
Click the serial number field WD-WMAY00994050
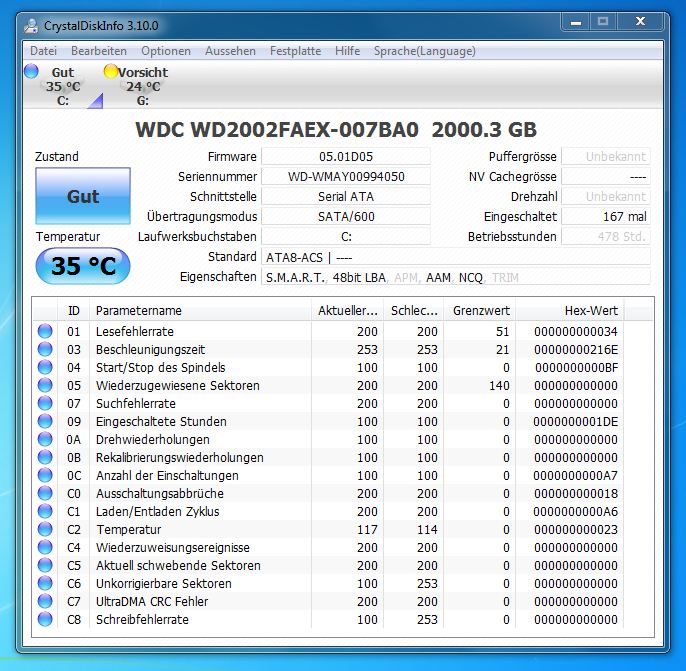pyautogui.click(x=346, y=177)
